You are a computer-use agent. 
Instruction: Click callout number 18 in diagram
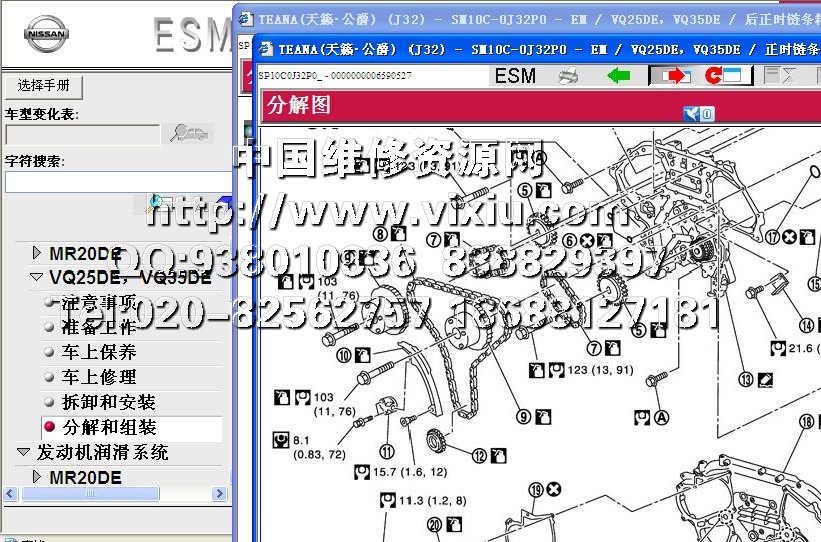(x=807, y=422)
